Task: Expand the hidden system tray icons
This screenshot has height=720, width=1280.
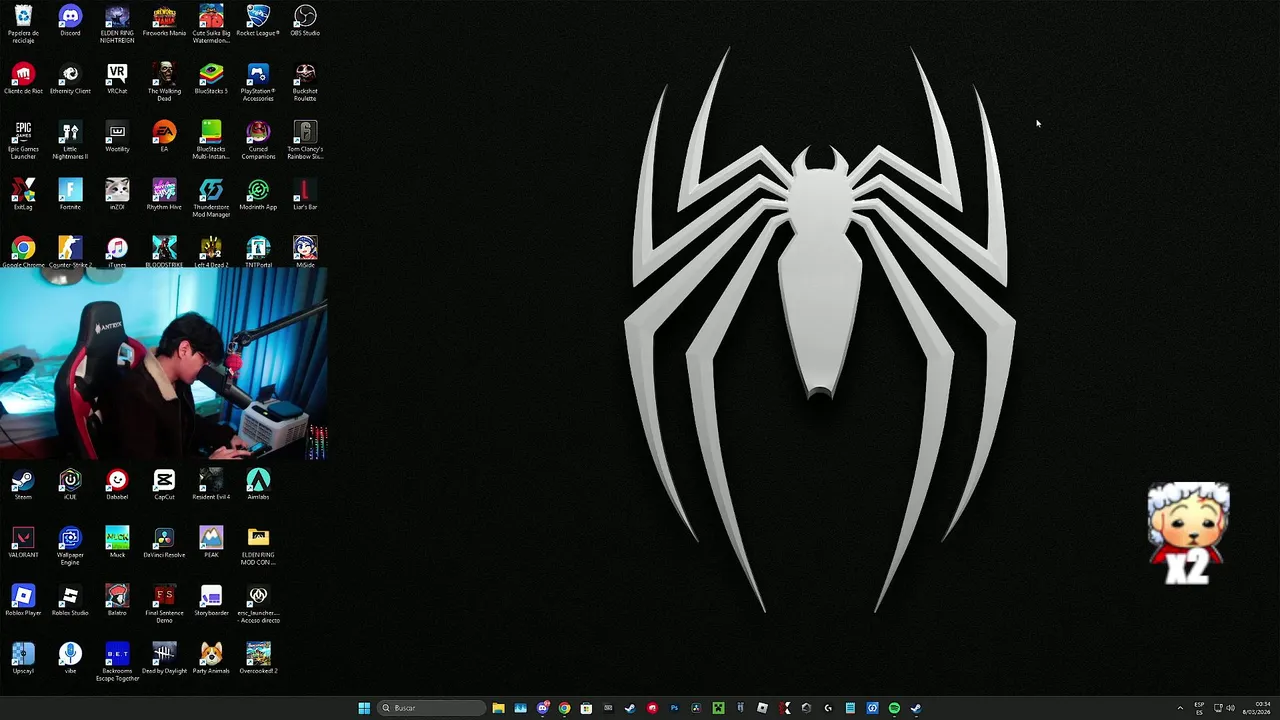Action: (x=1180, y=708)
